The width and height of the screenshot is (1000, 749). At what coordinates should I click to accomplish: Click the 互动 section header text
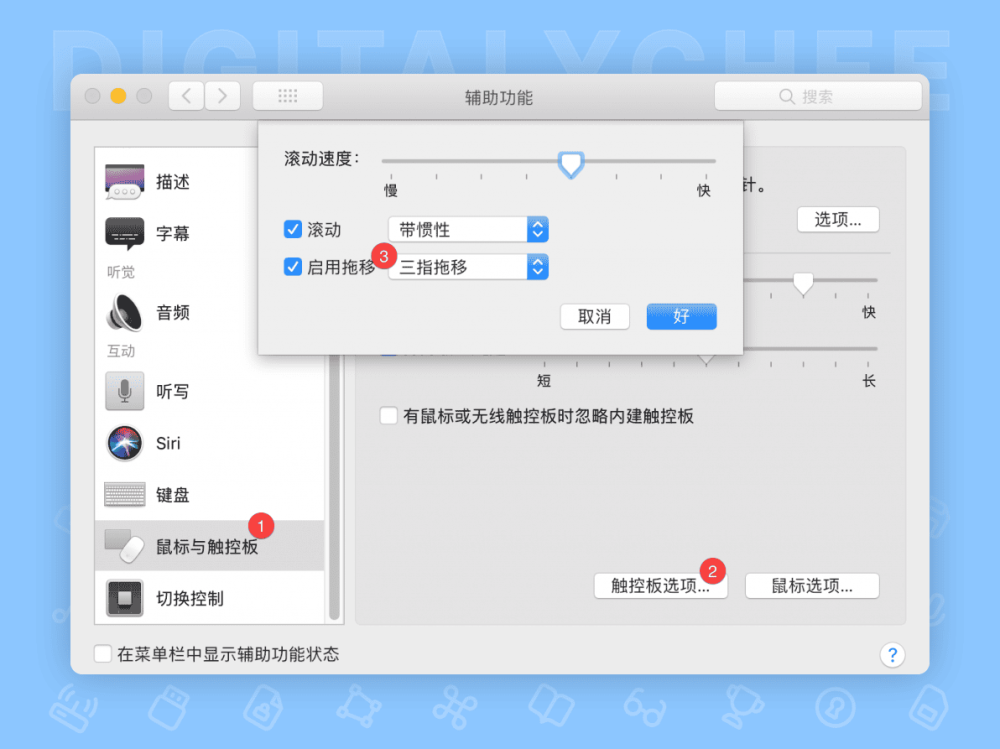pyautogui.click(x=121, y=351)
